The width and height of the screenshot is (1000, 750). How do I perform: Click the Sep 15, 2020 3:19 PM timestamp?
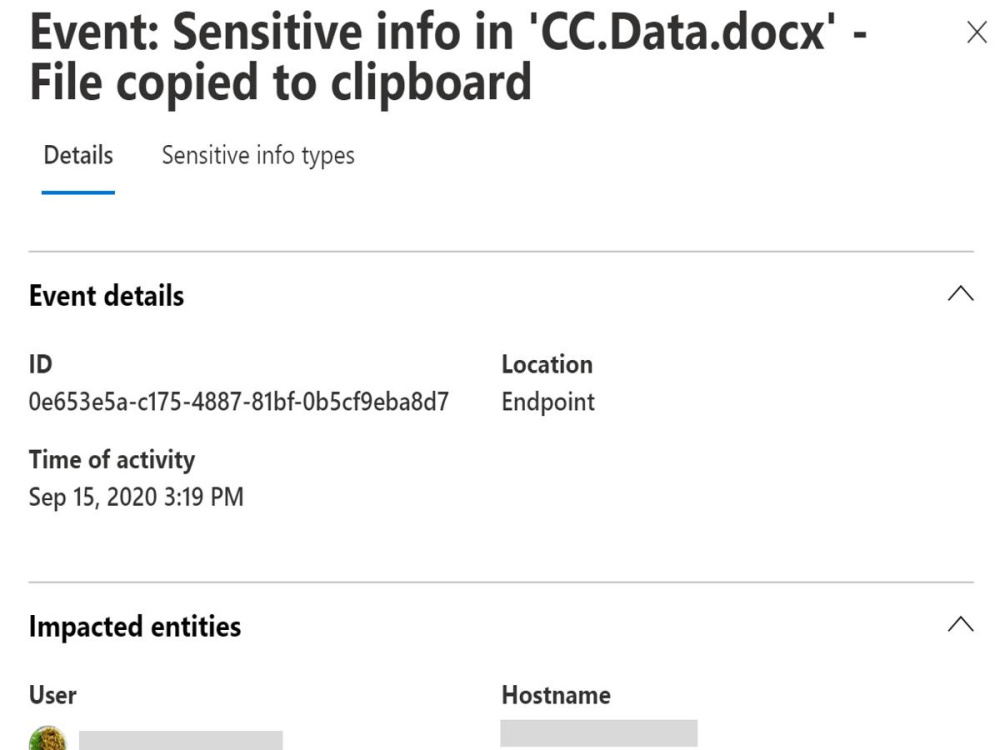click(136, 497)
